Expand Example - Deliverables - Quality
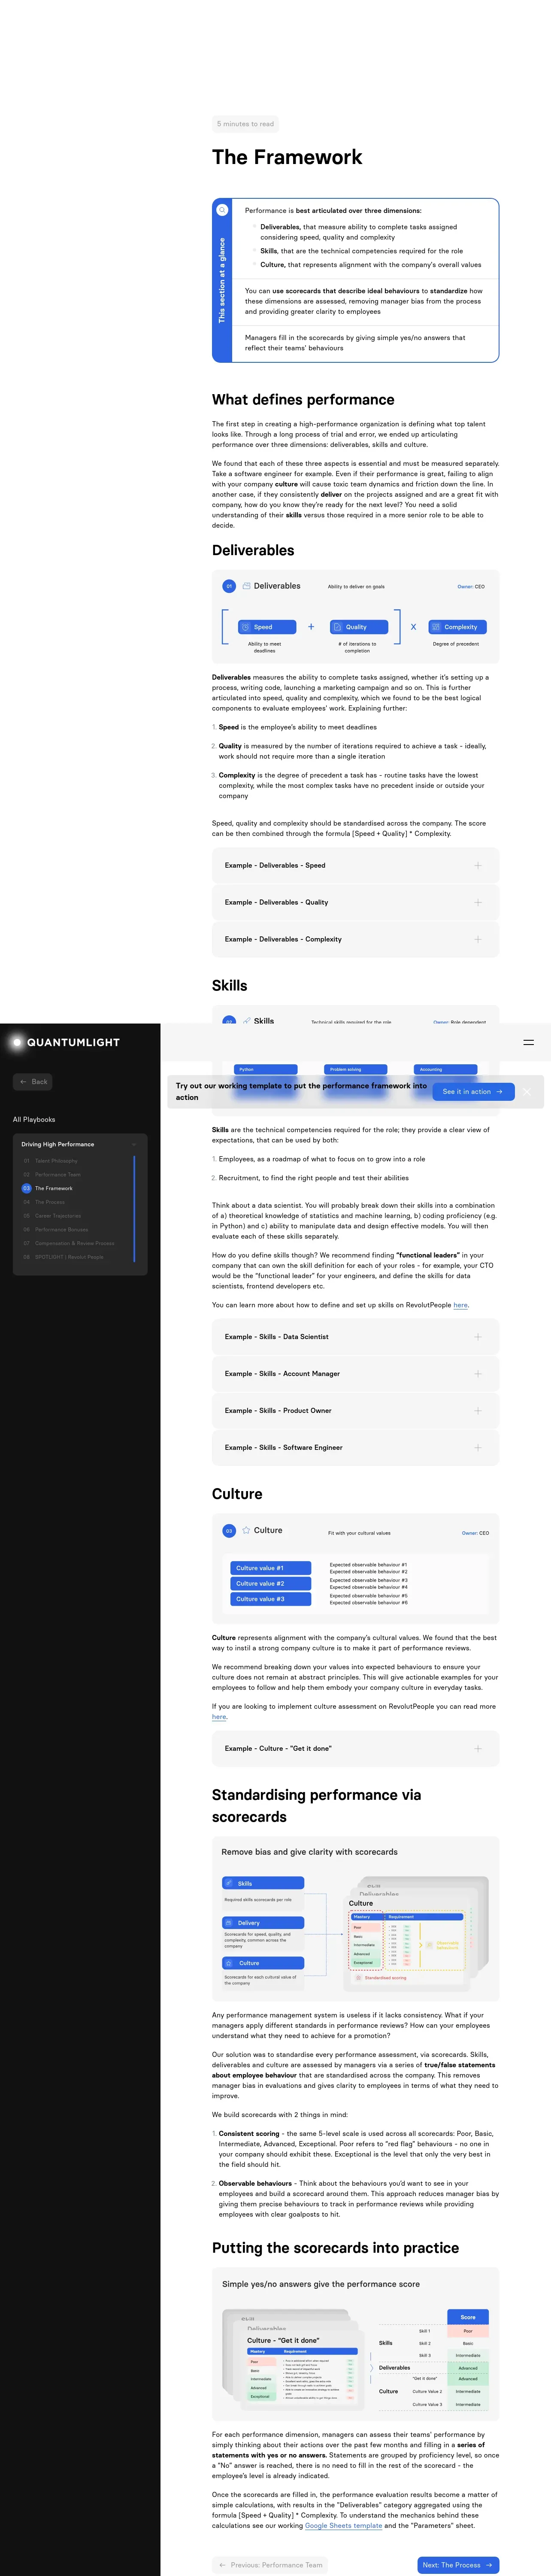The height and width of the screenshot is (2576, 551). point(355,903)
